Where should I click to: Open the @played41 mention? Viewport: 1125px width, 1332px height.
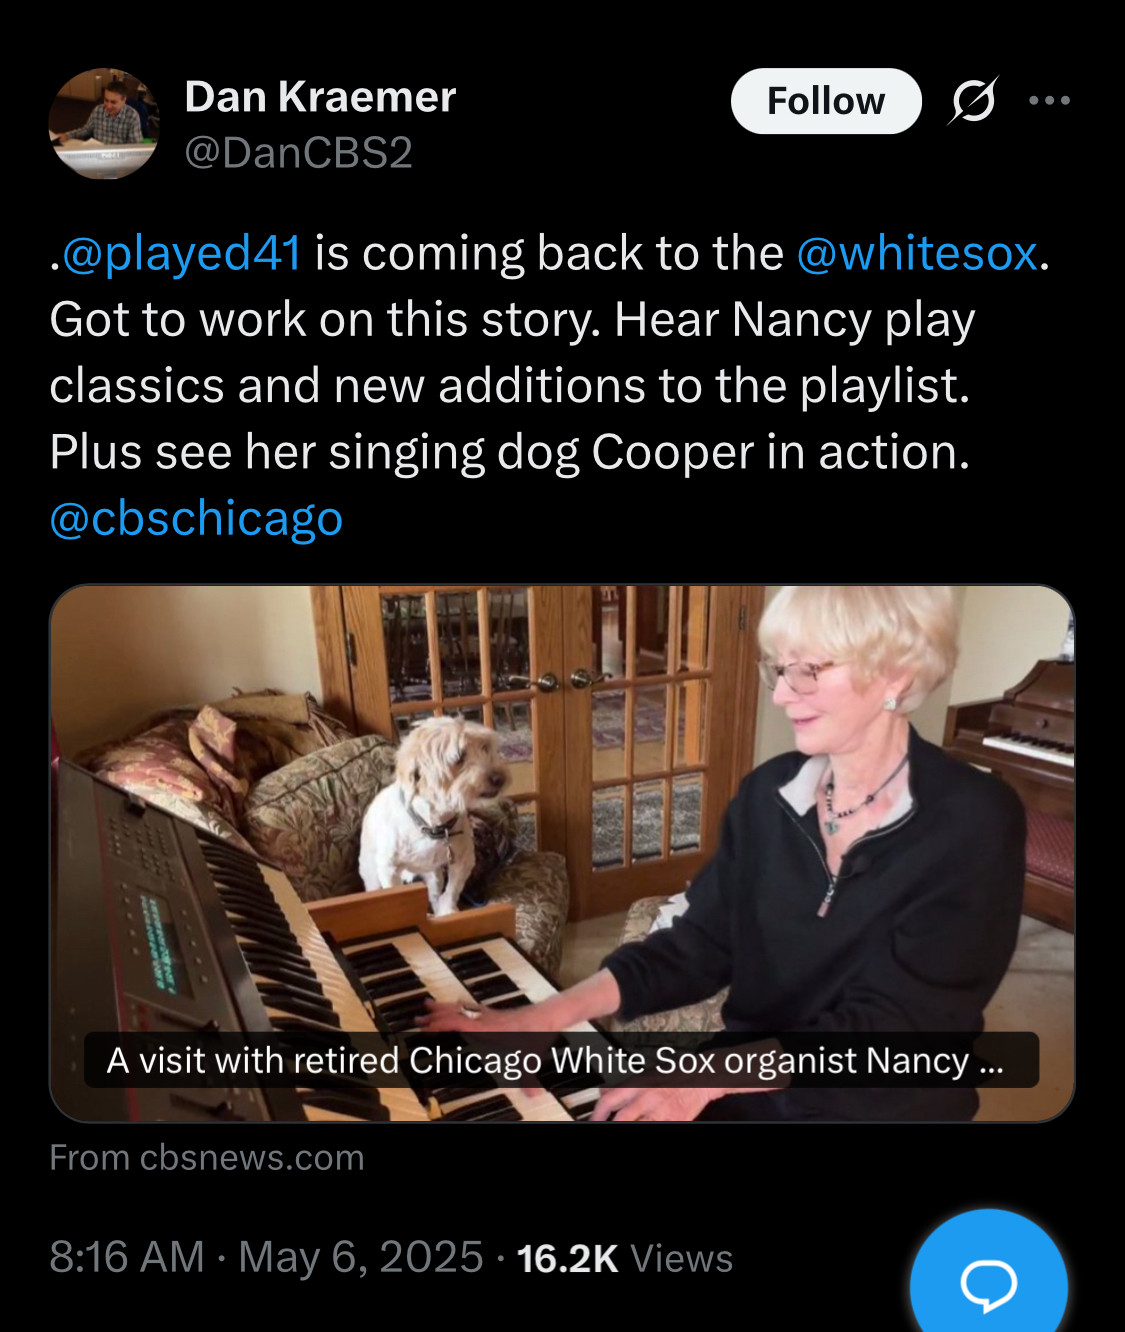(181, 253)
